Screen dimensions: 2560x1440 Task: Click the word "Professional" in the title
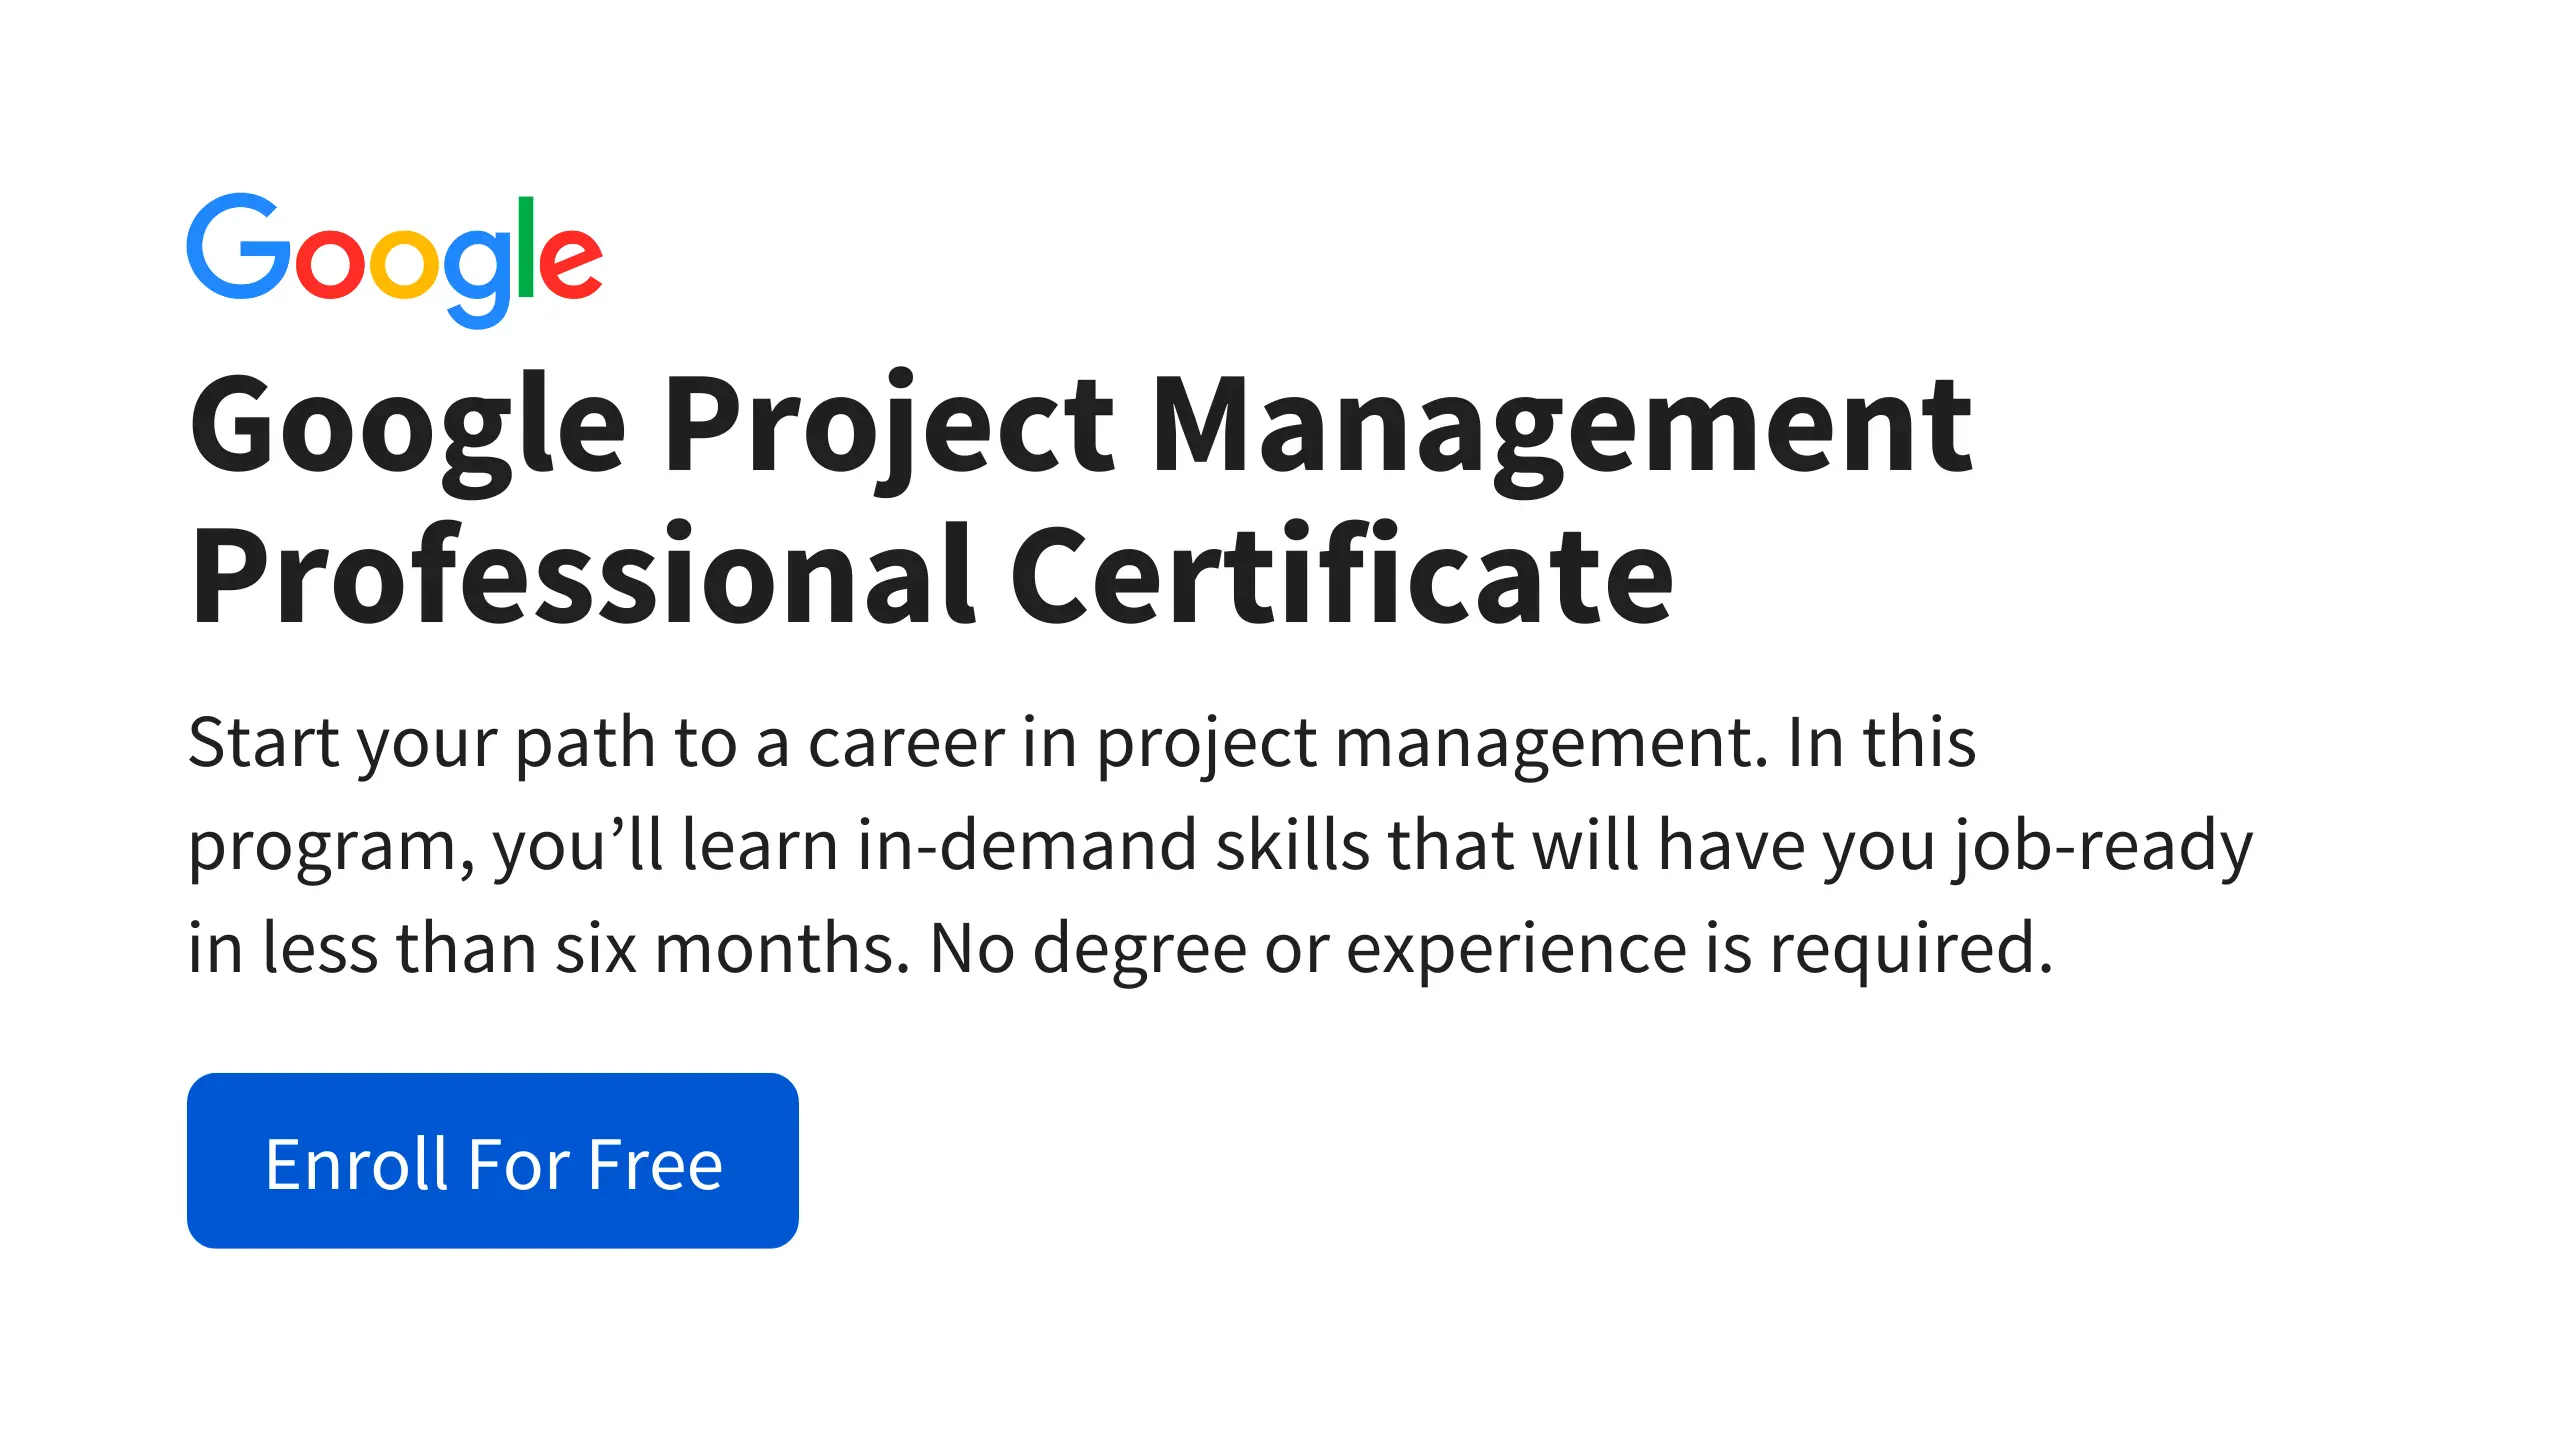tap(582, 577)
